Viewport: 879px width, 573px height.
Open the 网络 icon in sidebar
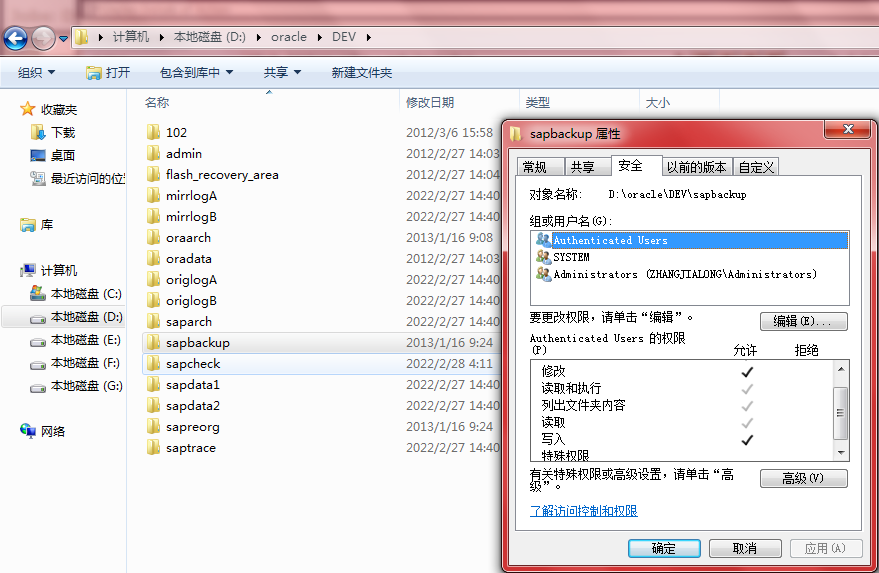point(27,431)
